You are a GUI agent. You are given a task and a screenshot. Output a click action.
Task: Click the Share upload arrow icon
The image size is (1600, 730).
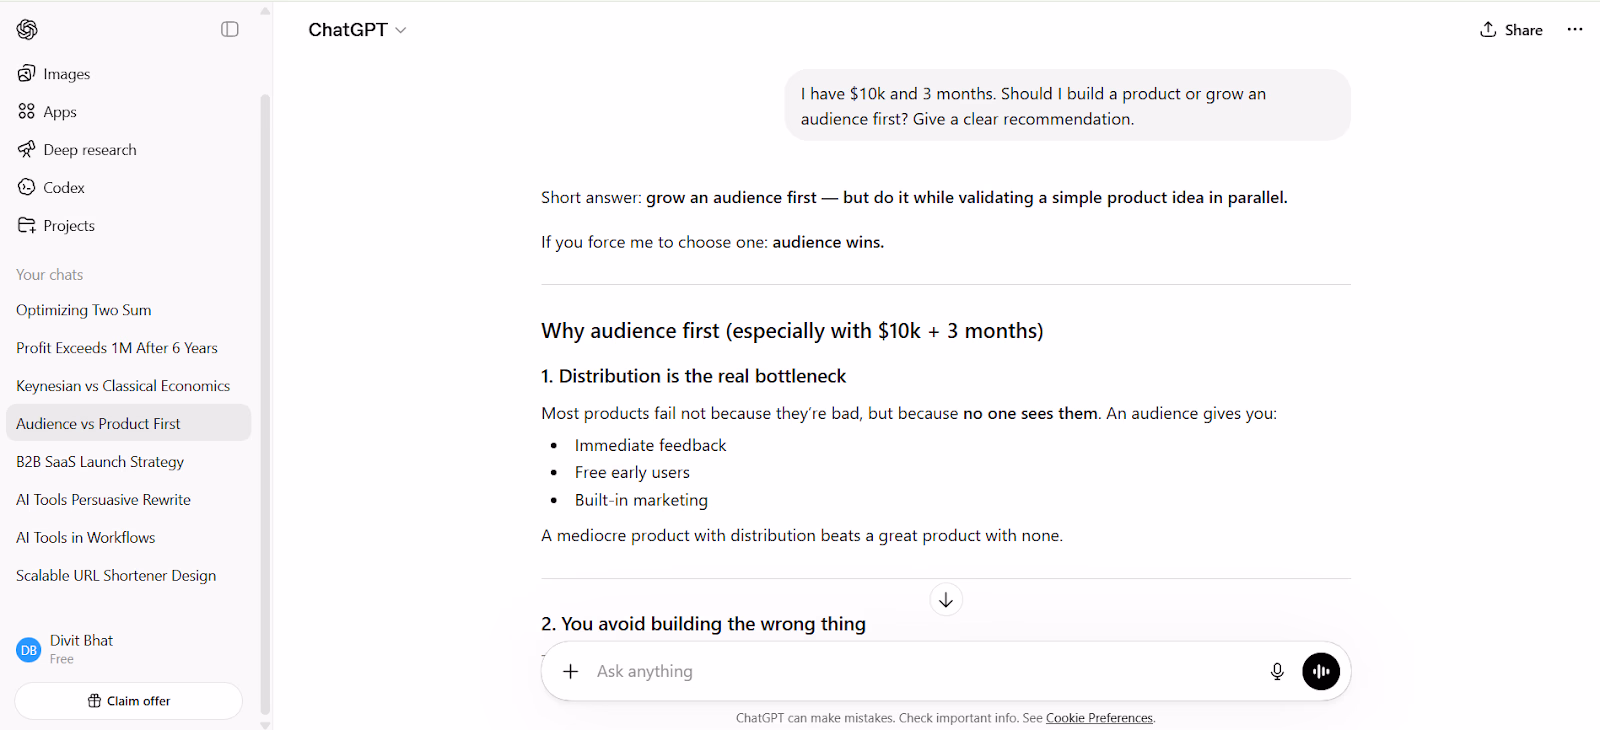point(1488,29)
